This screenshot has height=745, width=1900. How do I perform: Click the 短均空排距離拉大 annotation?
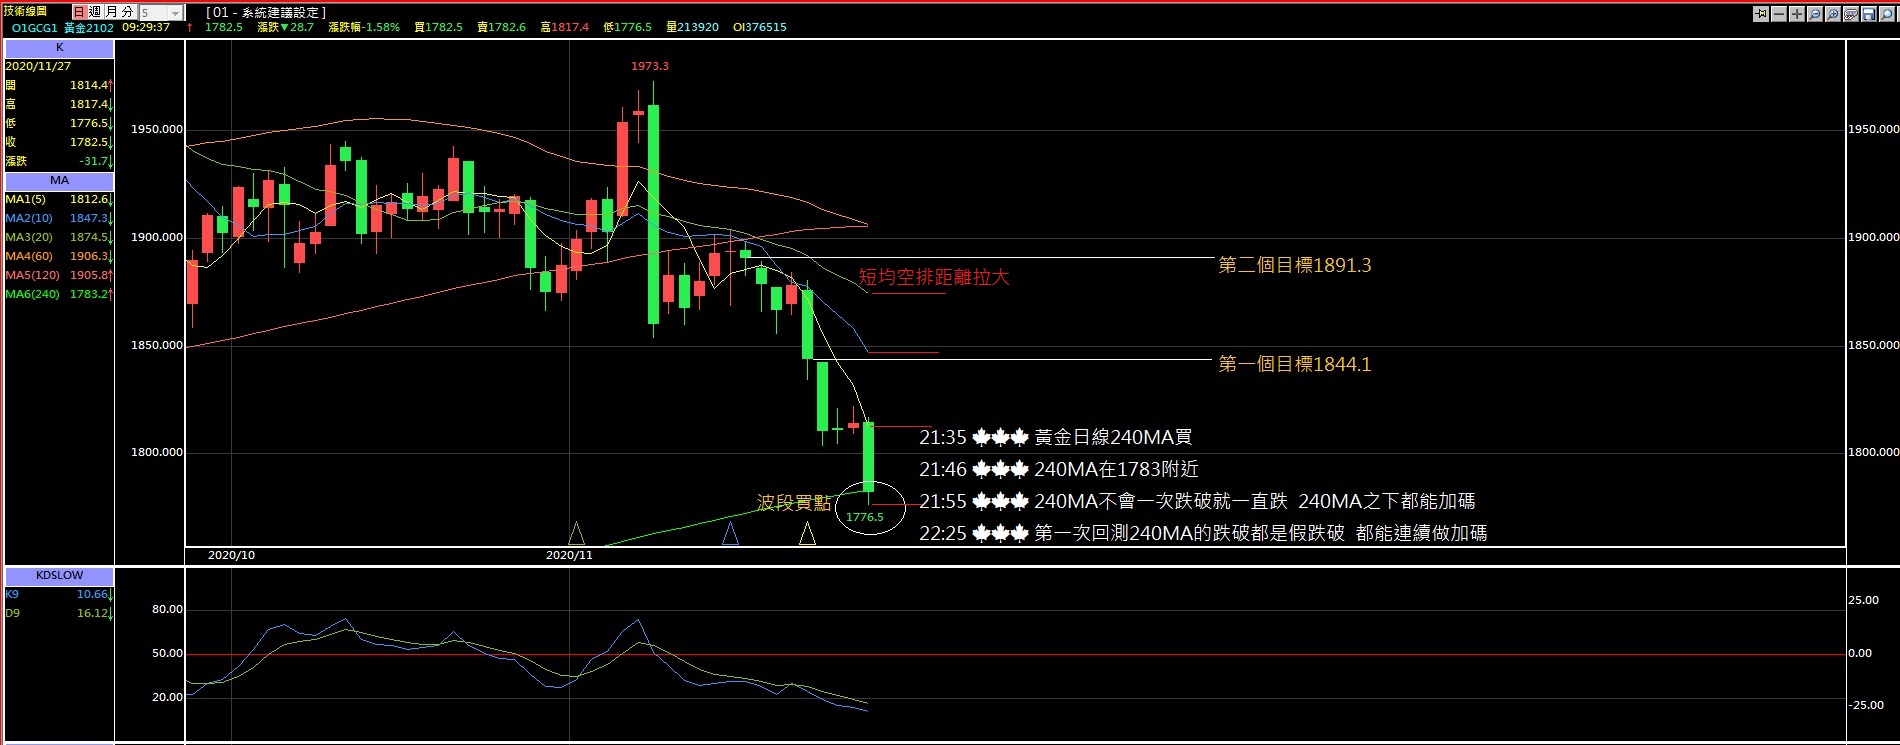pyautogui.click(x=934, y=277)
